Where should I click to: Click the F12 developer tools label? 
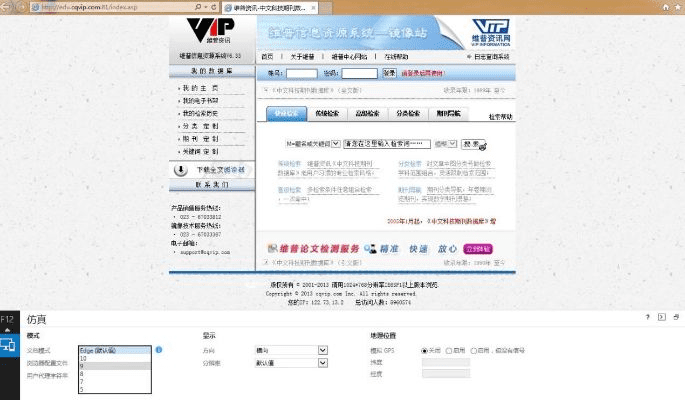coord(7,319)
